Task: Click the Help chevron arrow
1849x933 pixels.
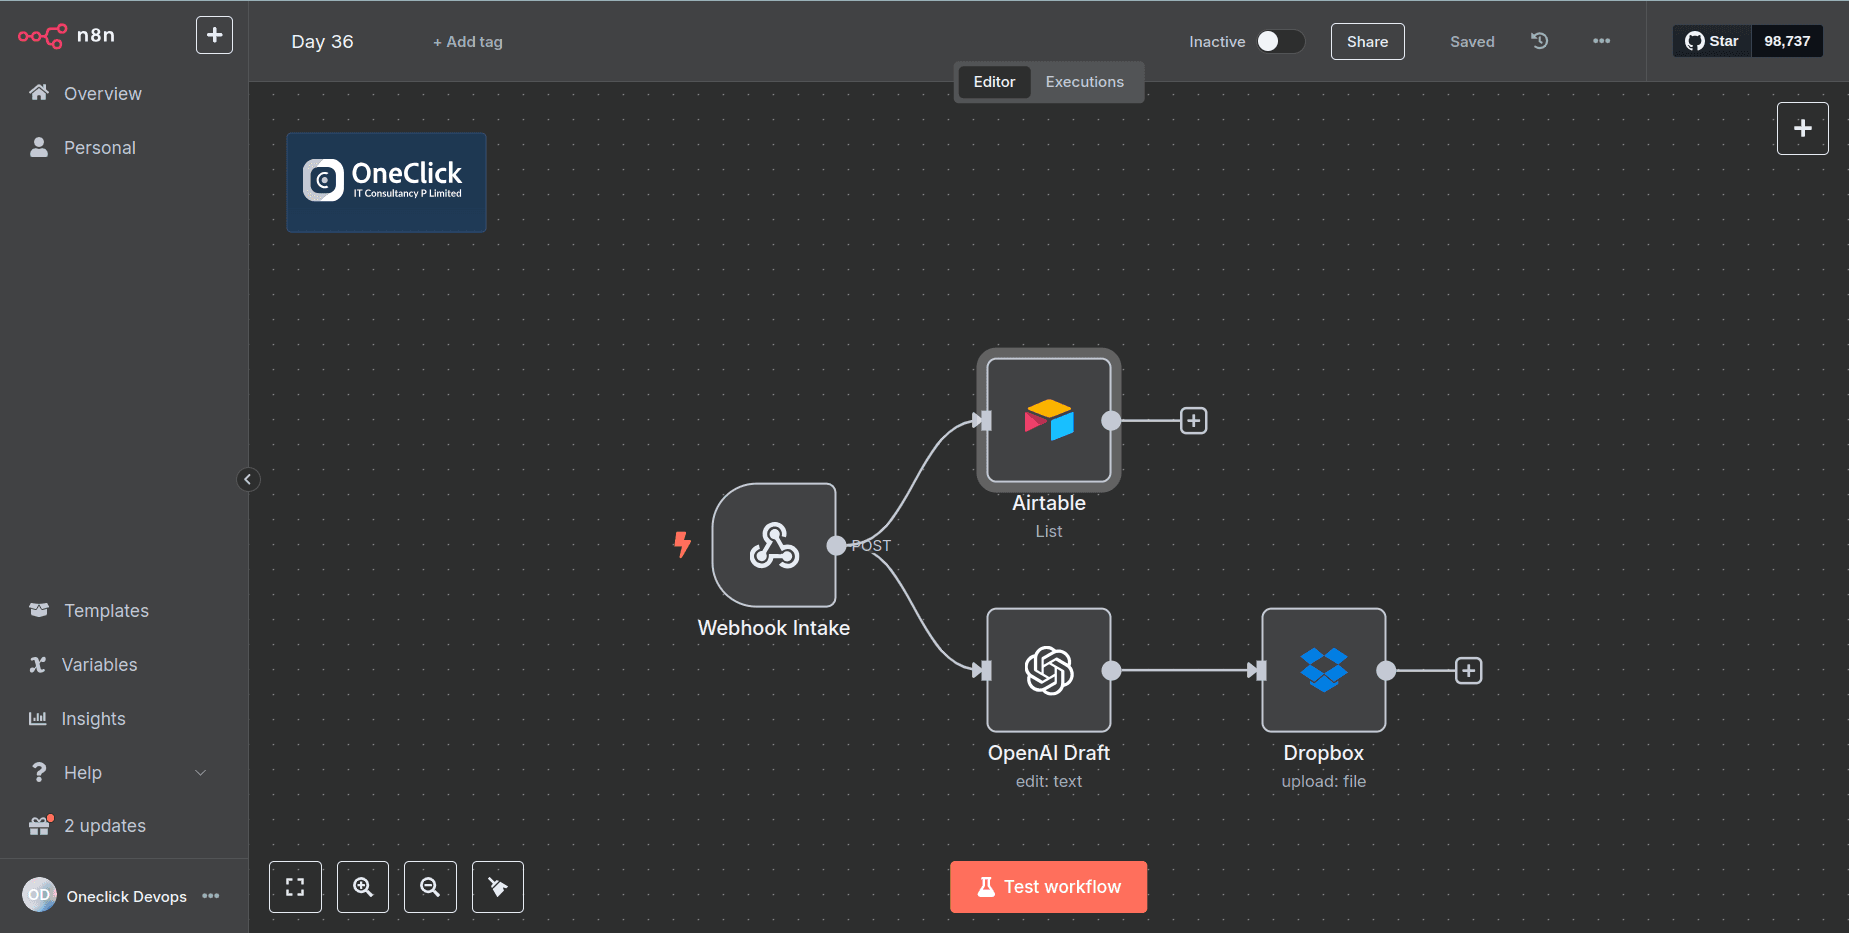Action: pos(200,773)
